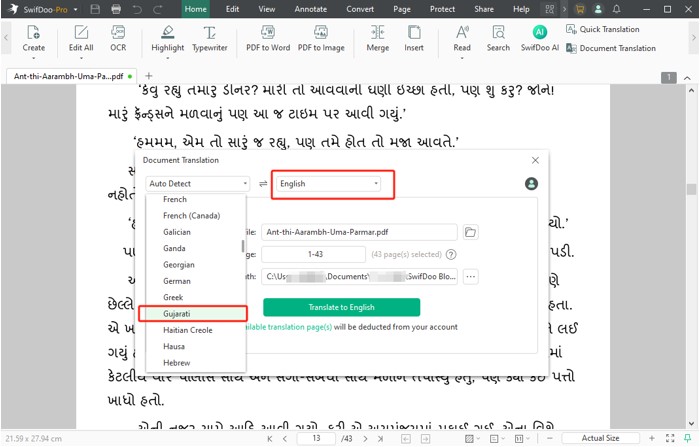Open the Auto Detect source language dropdown
The height and width of the screenshot is (447, 700).
198,184
